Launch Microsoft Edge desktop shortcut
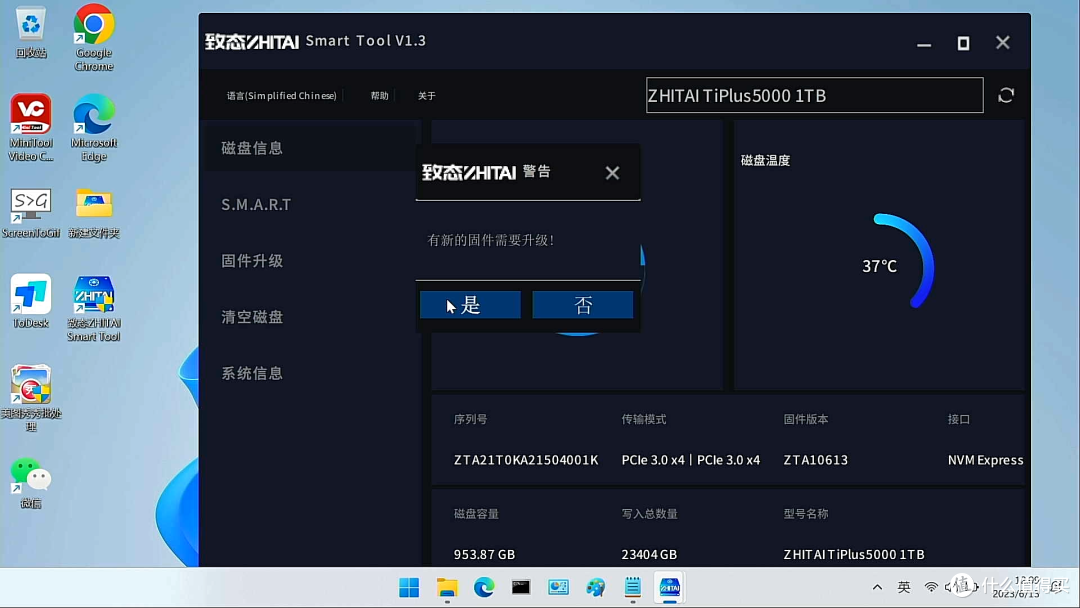Screen dimensions: 1080x608 (94, 128)
